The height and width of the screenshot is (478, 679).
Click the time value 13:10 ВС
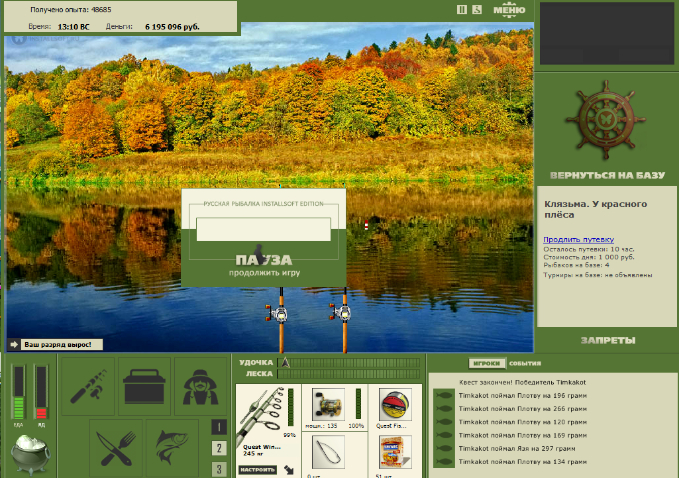click(x=74, y=26)
